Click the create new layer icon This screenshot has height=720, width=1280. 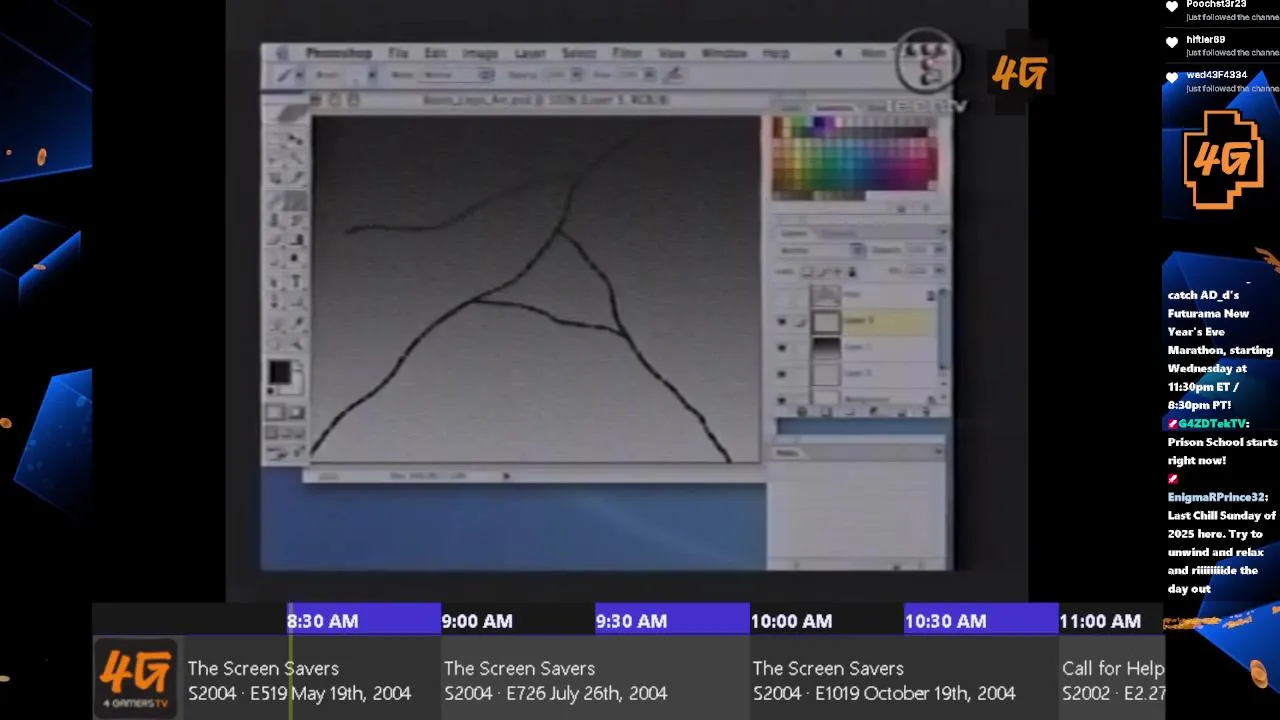(904, 411)
